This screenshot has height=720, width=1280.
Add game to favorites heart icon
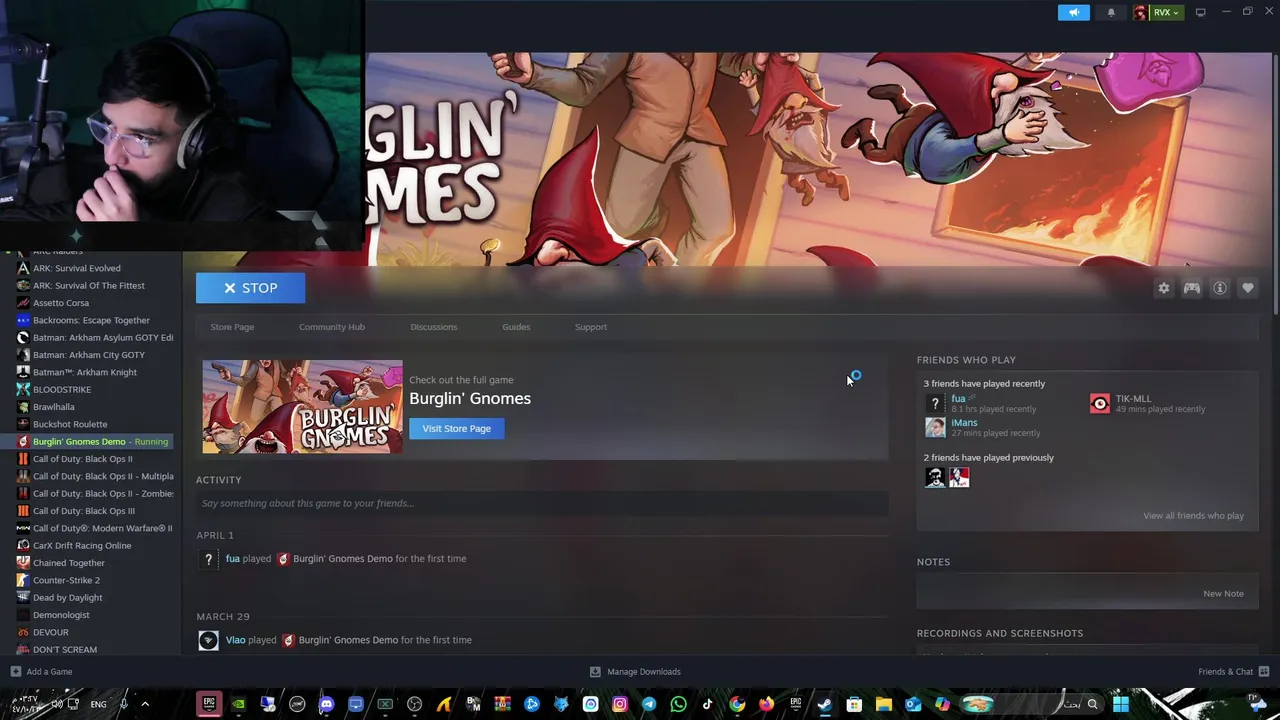(1248, 288)
